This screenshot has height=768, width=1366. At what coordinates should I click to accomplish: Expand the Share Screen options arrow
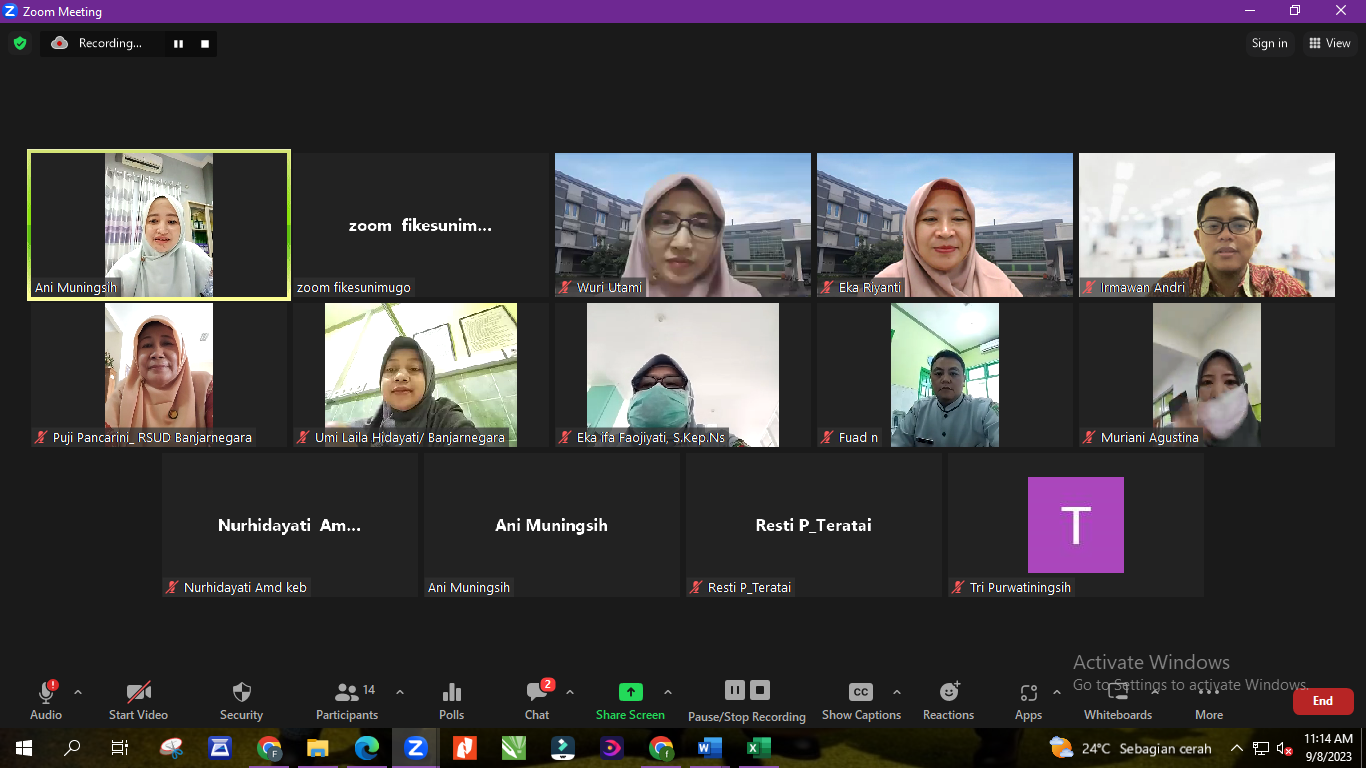pos(668,692)
